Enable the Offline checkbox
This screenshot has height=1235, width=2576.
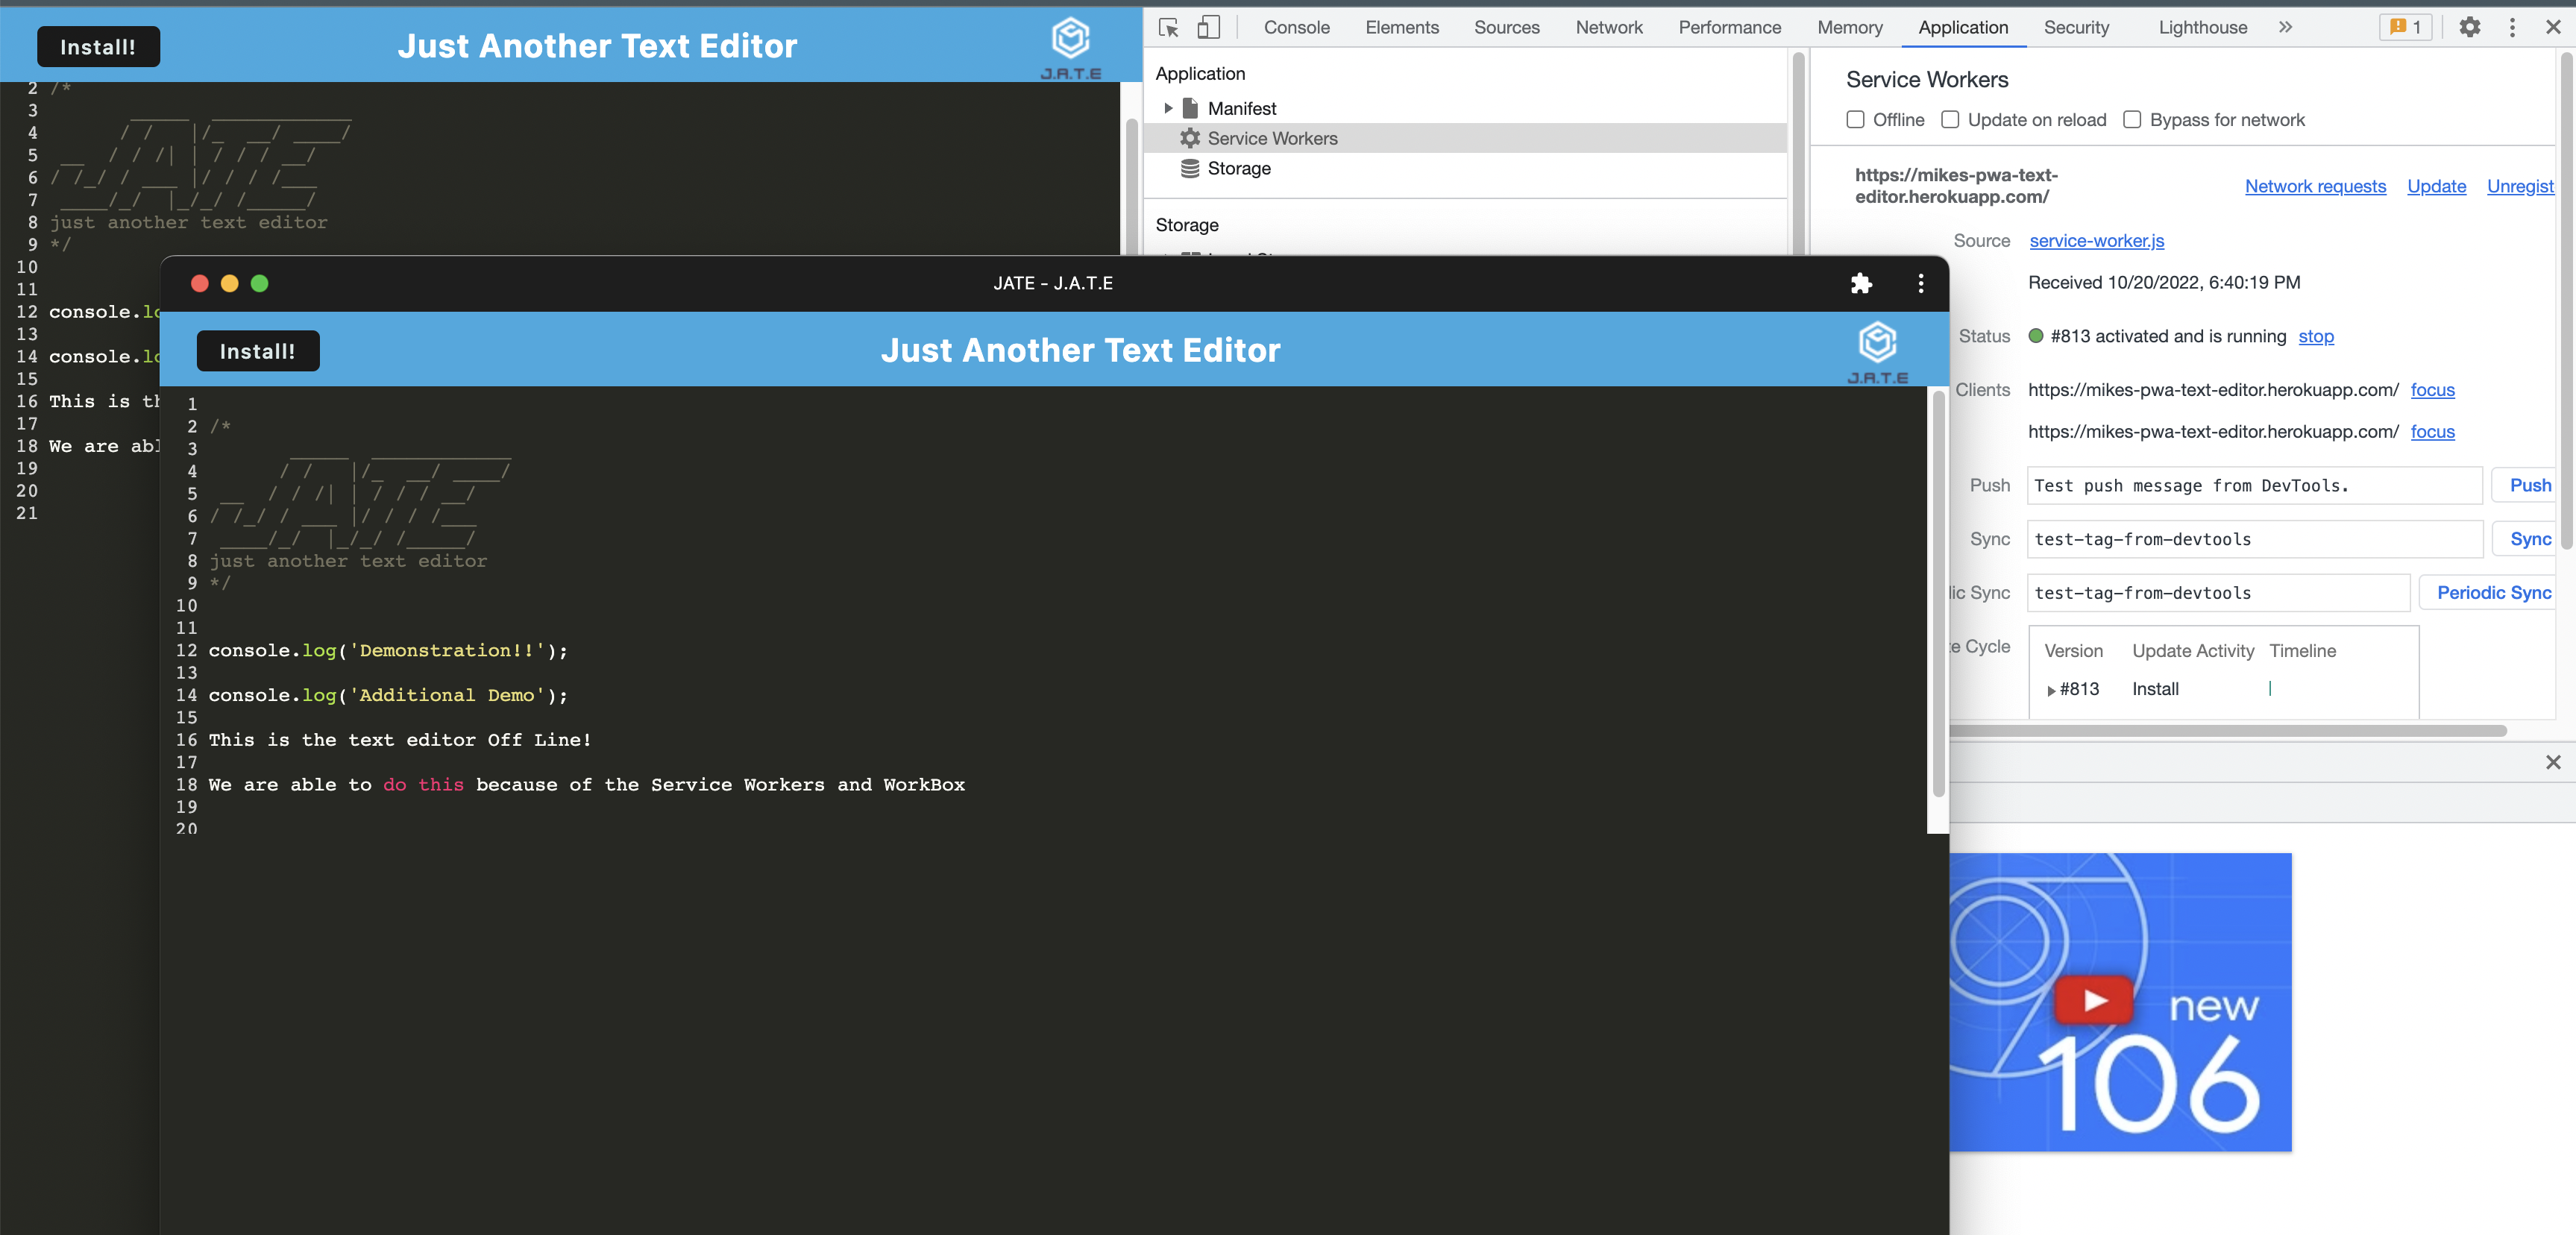tap(1856, 119)
